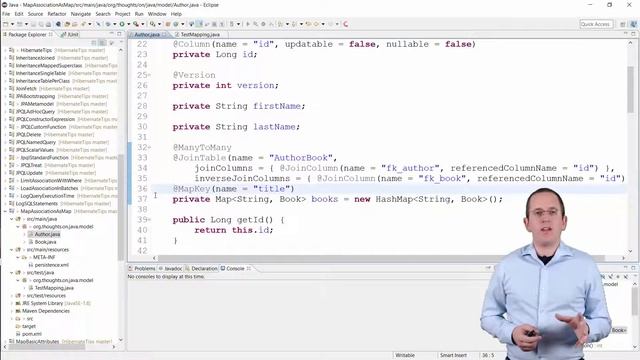The image size is (640, 360).
Task: Open the New dropdown arrow in toolbar
Action: pos(12,24)
